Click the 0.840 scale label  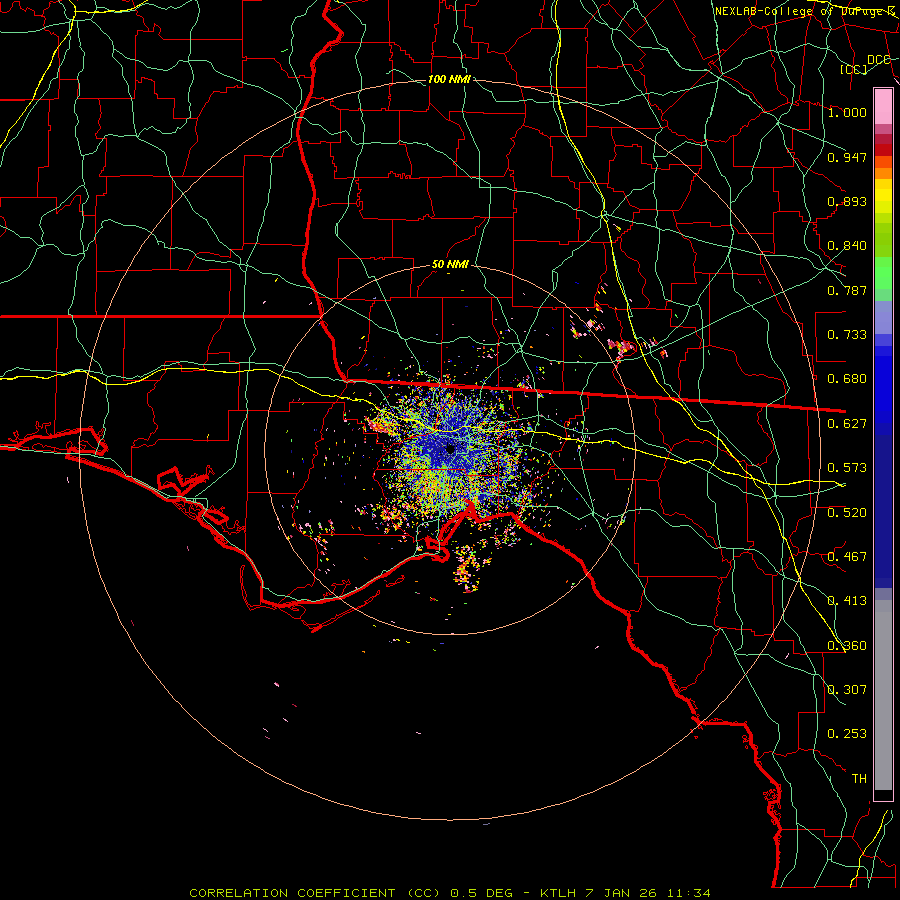click(847, 246)
